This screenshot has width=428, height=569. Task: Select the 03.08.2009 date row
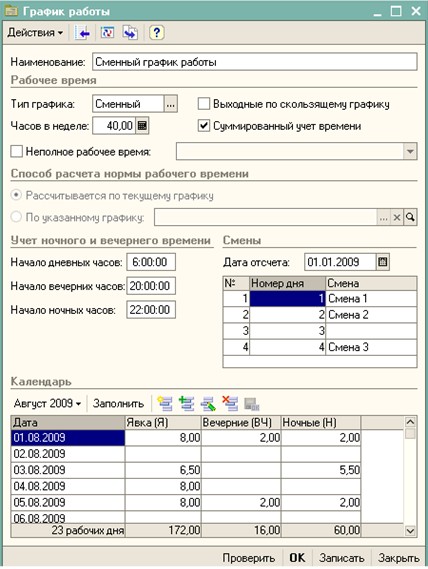(x=68, y=470)
